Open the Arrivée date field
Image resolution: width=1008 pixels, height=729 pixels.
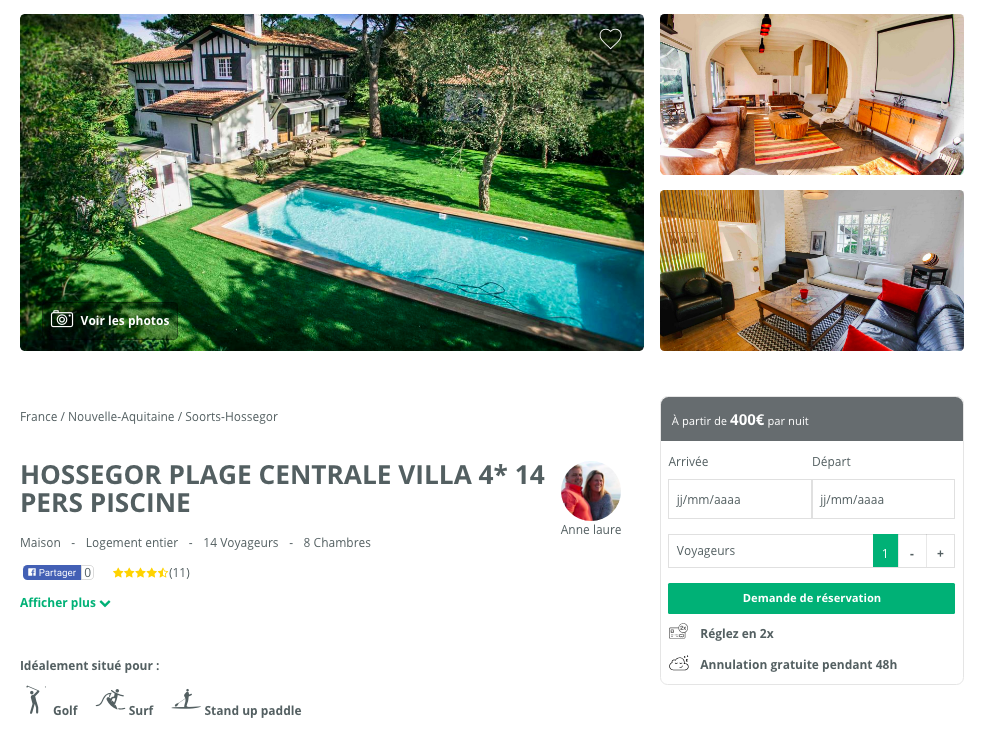pos(739,499)
